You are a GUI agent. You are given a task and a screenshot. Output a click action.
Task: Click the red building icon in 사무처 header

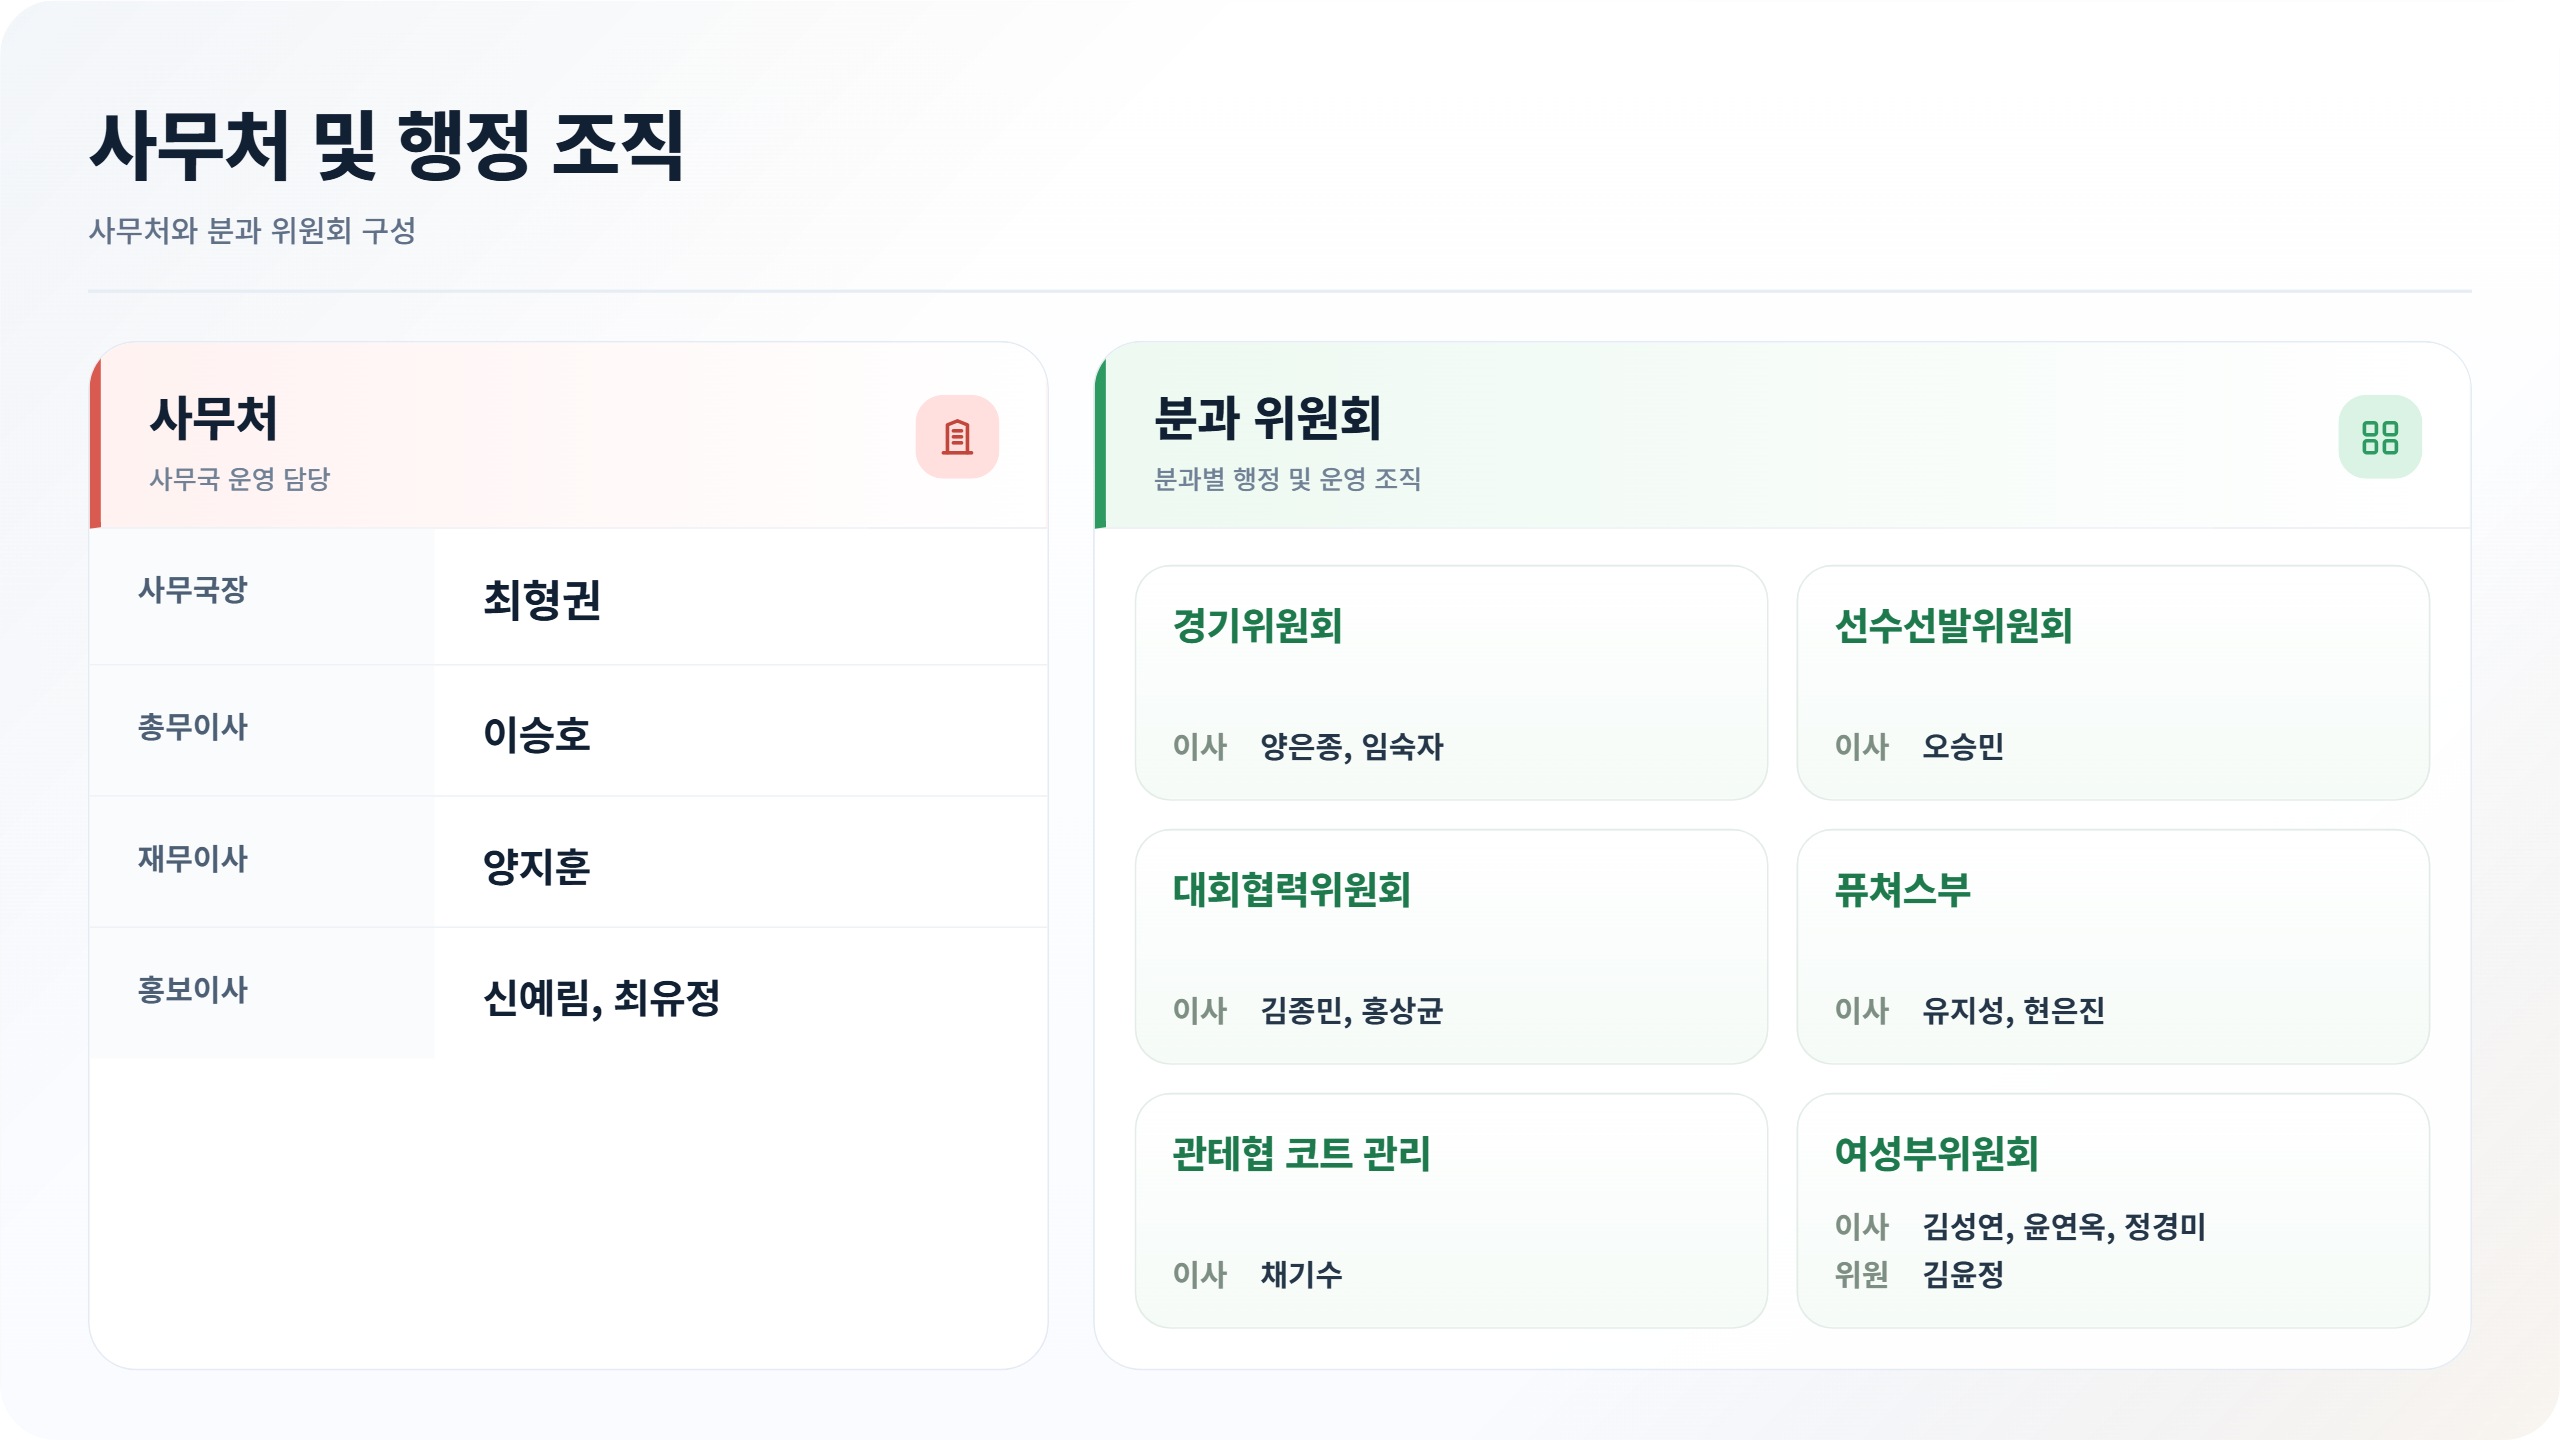(957, 437)
